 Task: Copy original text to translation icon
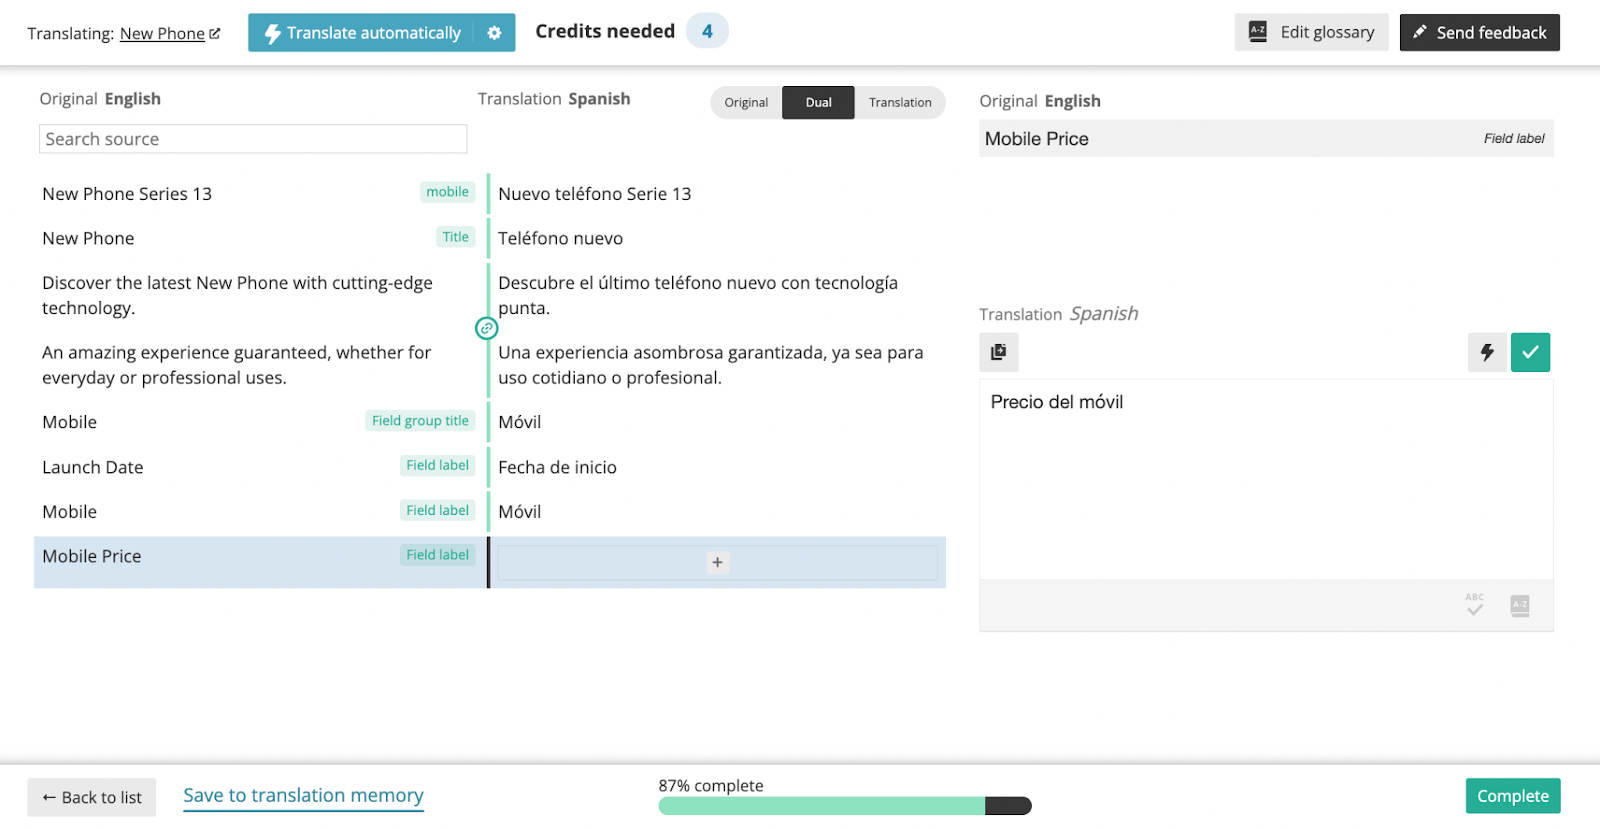point(998,352)
